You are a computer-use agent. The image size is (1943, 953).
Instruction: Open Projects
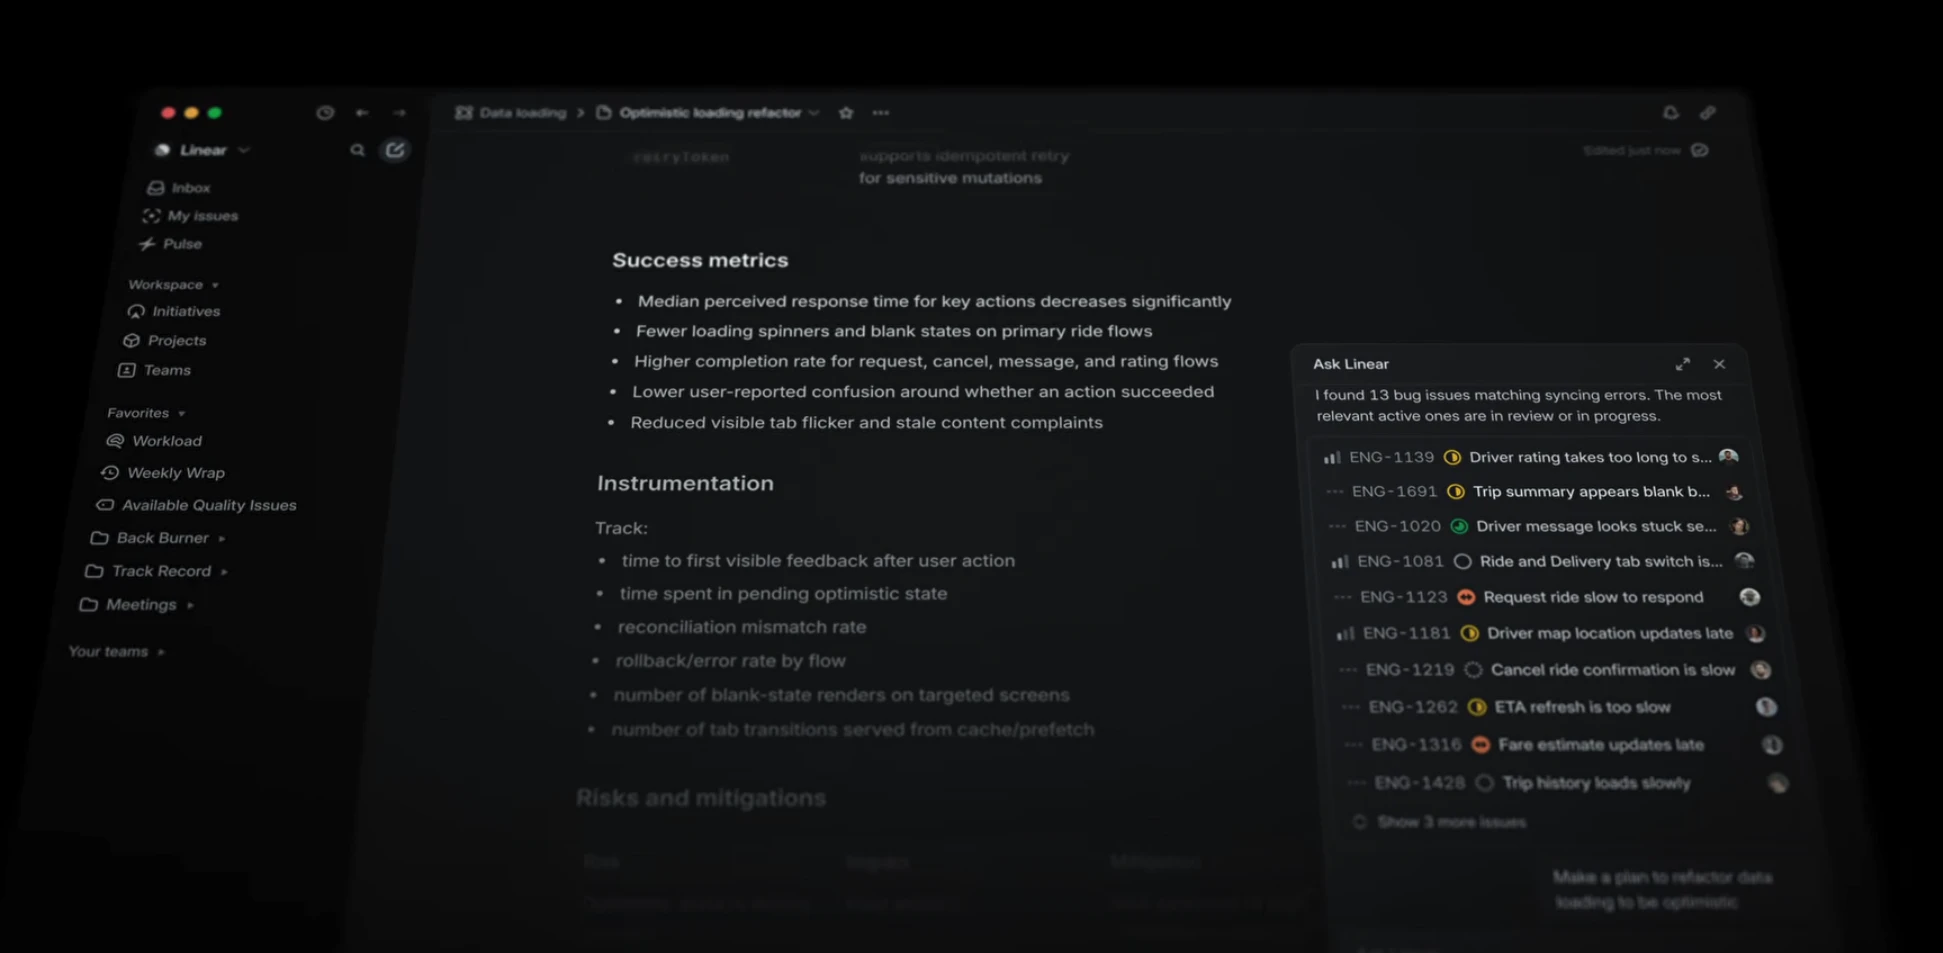165,341
